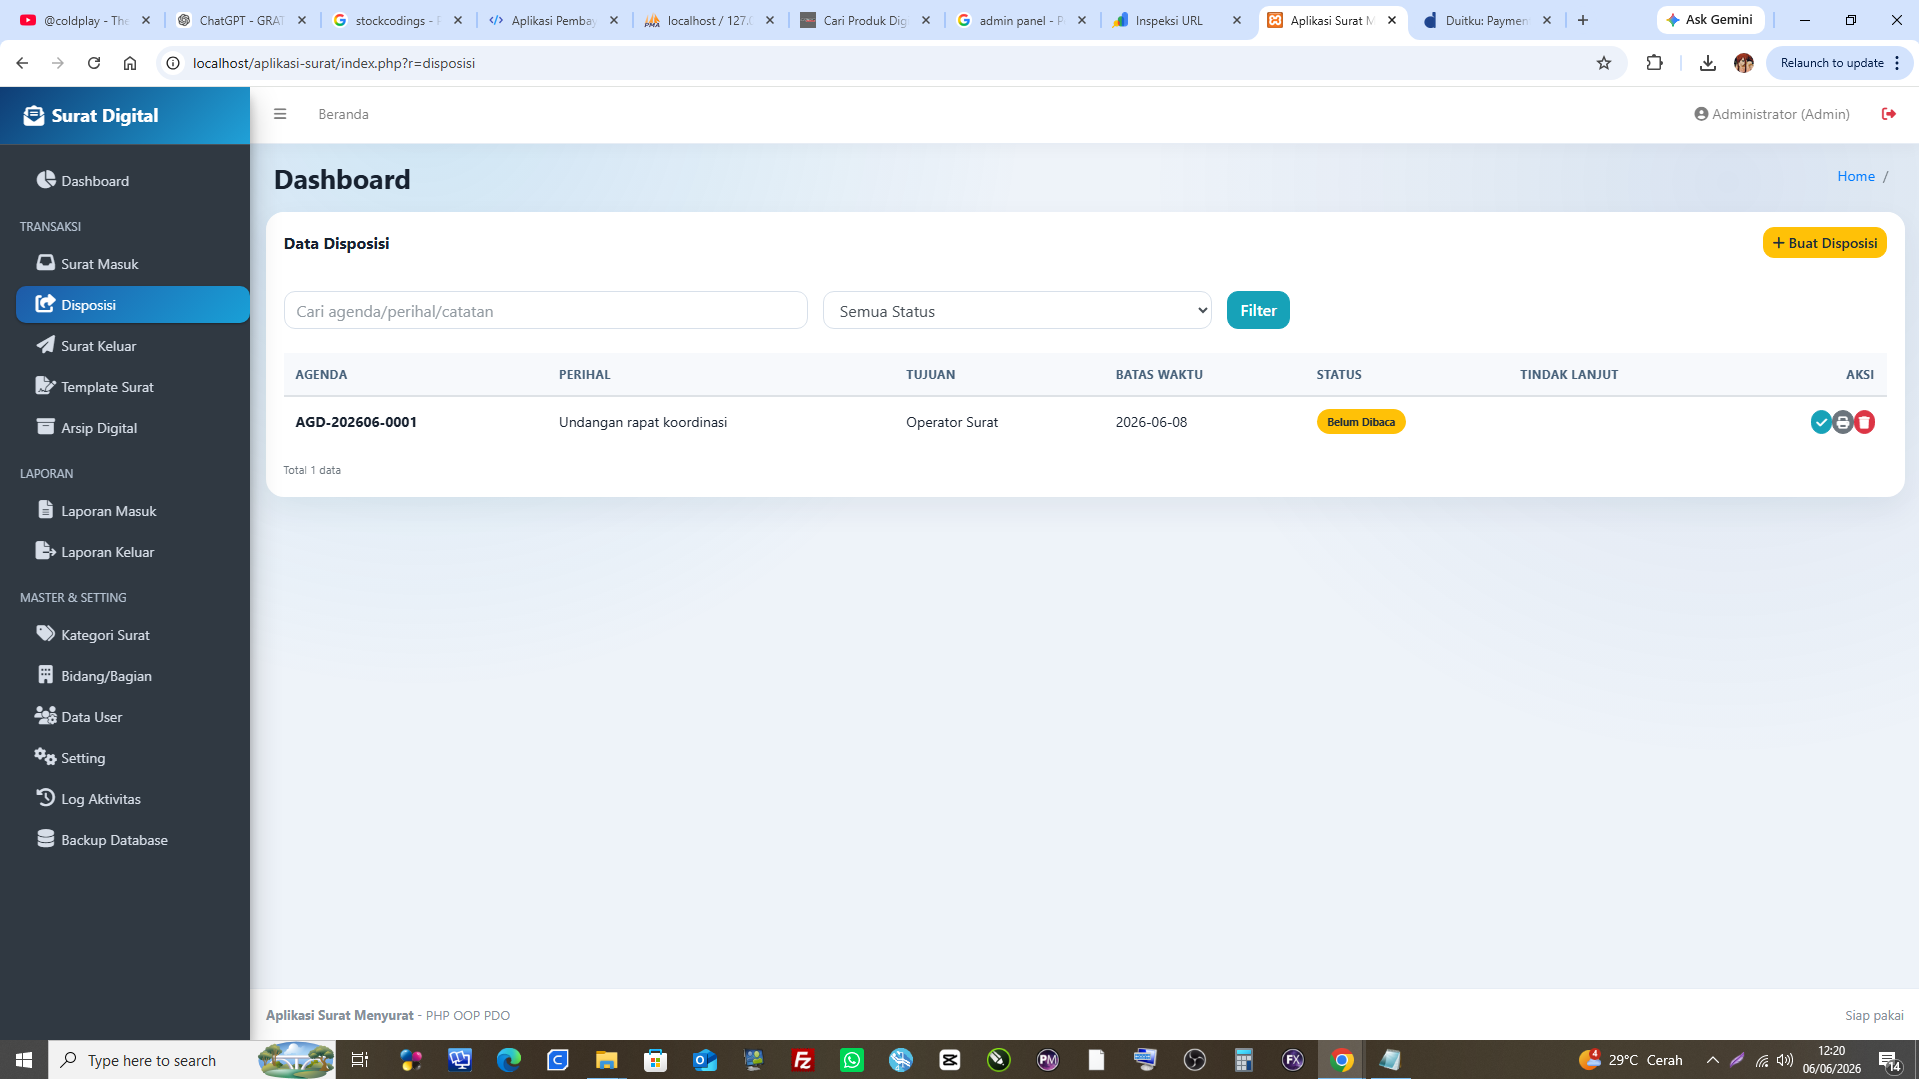
Task: Open FileZilla from the taskbar
Action: pyautogui.click(x=802, y=1060)
